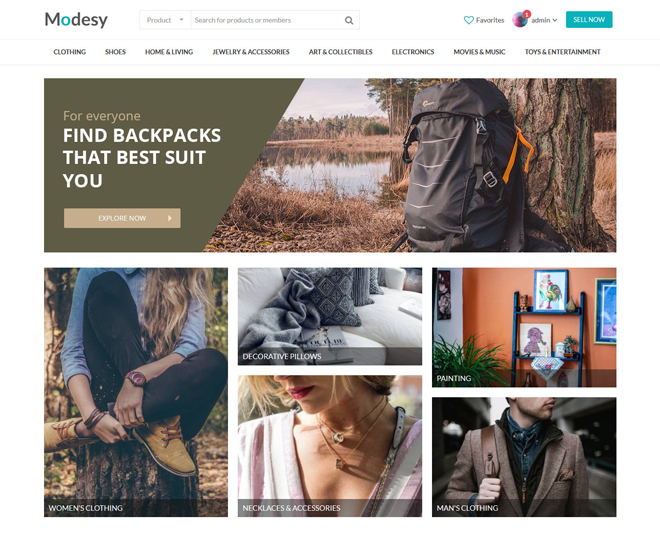Viewport: 660px width, 537px height.
Task: Click the admin profile avatar
Action: [520, 19]
